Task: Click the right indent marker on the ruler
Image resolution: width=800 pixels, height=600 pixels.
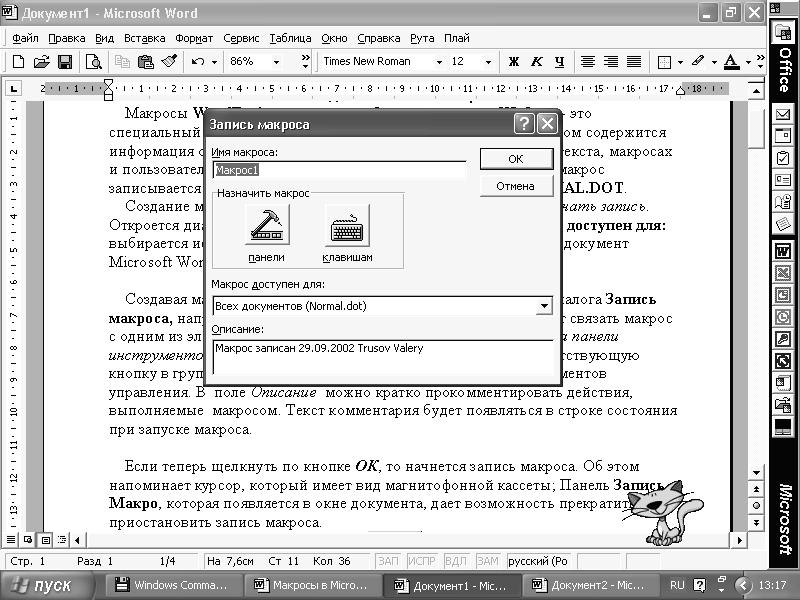Action: (680, 91)
